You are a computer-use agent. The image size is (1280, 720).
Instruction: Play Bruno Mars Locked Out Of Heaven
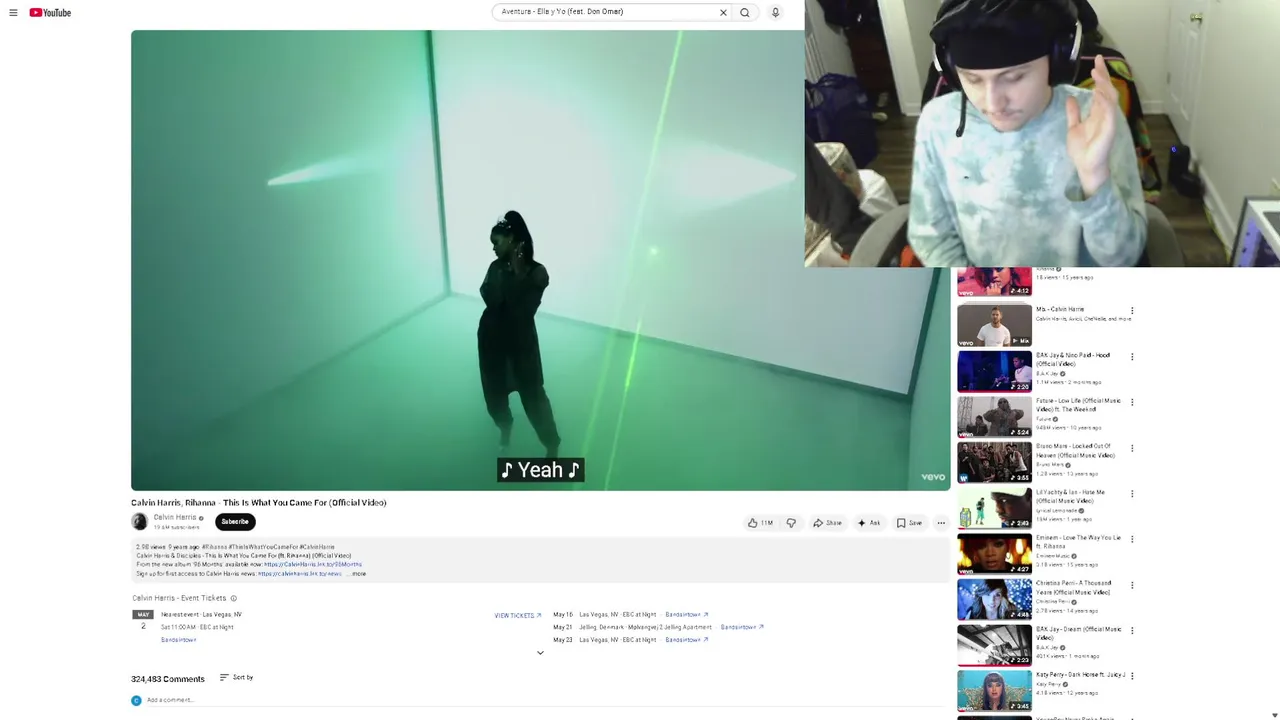point(994,463)
